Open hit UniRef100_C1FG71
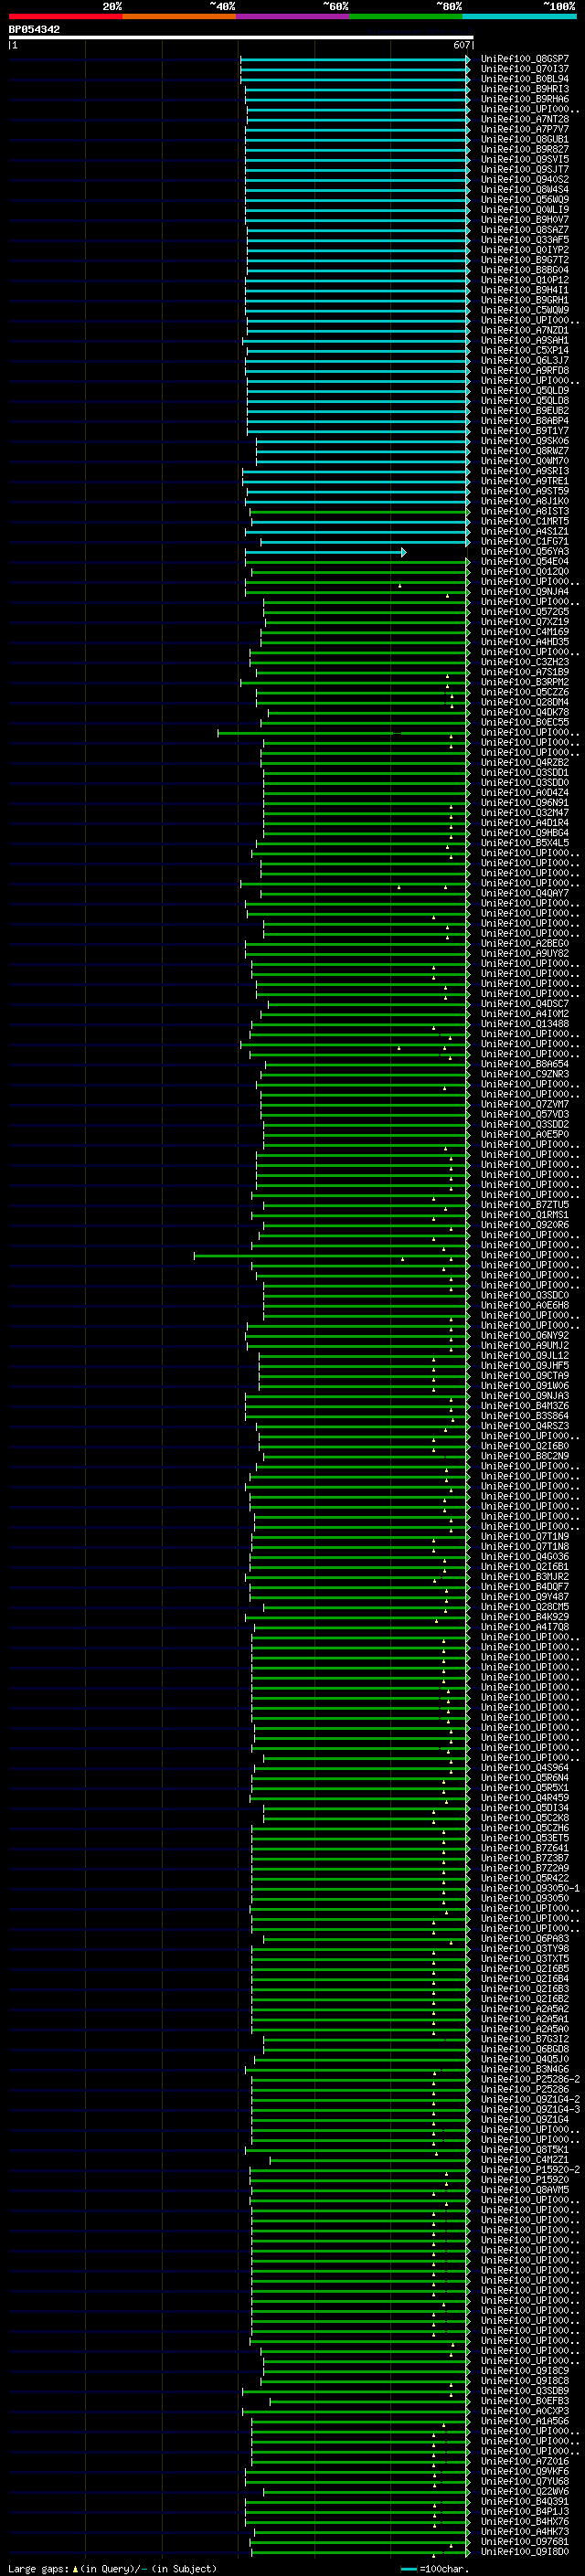Viewport: 585px width, 2576px height. 524,541
